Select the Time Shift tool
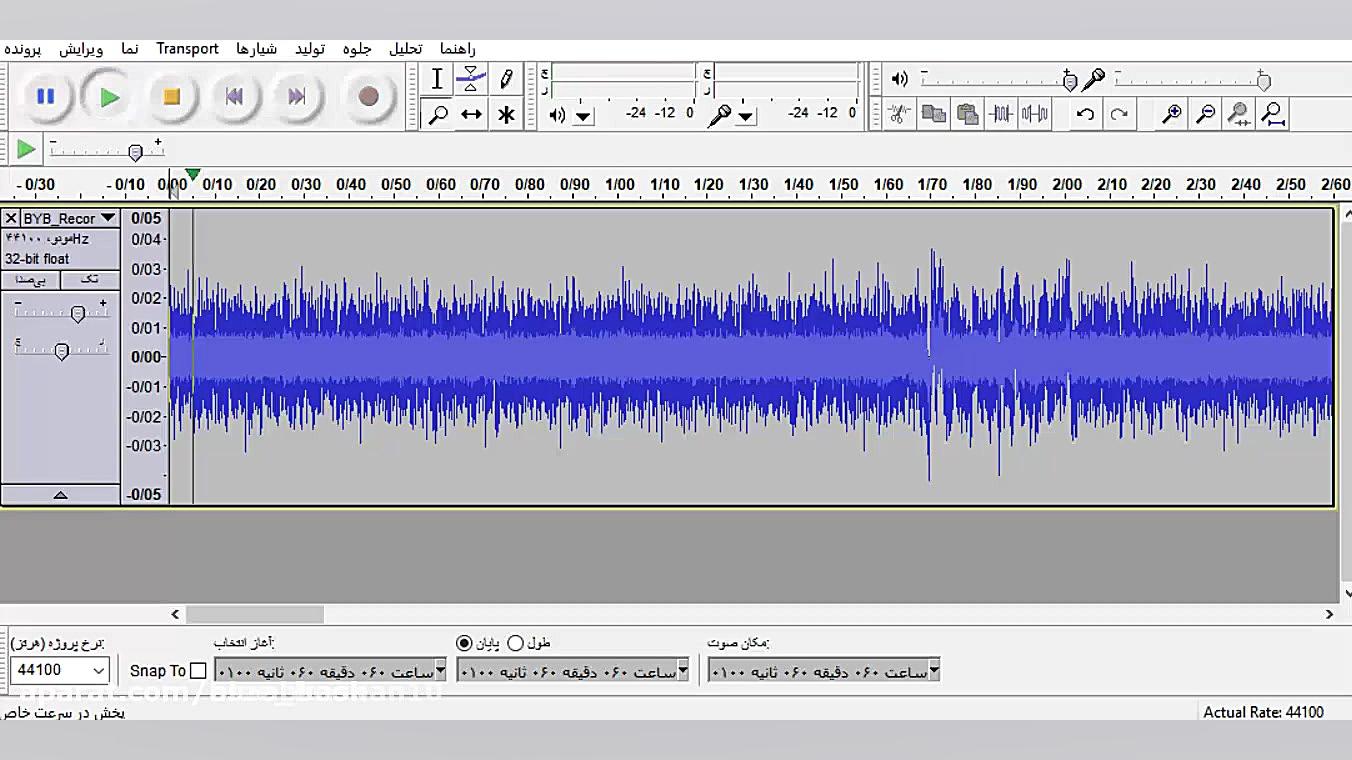 (x=471, y=114)
